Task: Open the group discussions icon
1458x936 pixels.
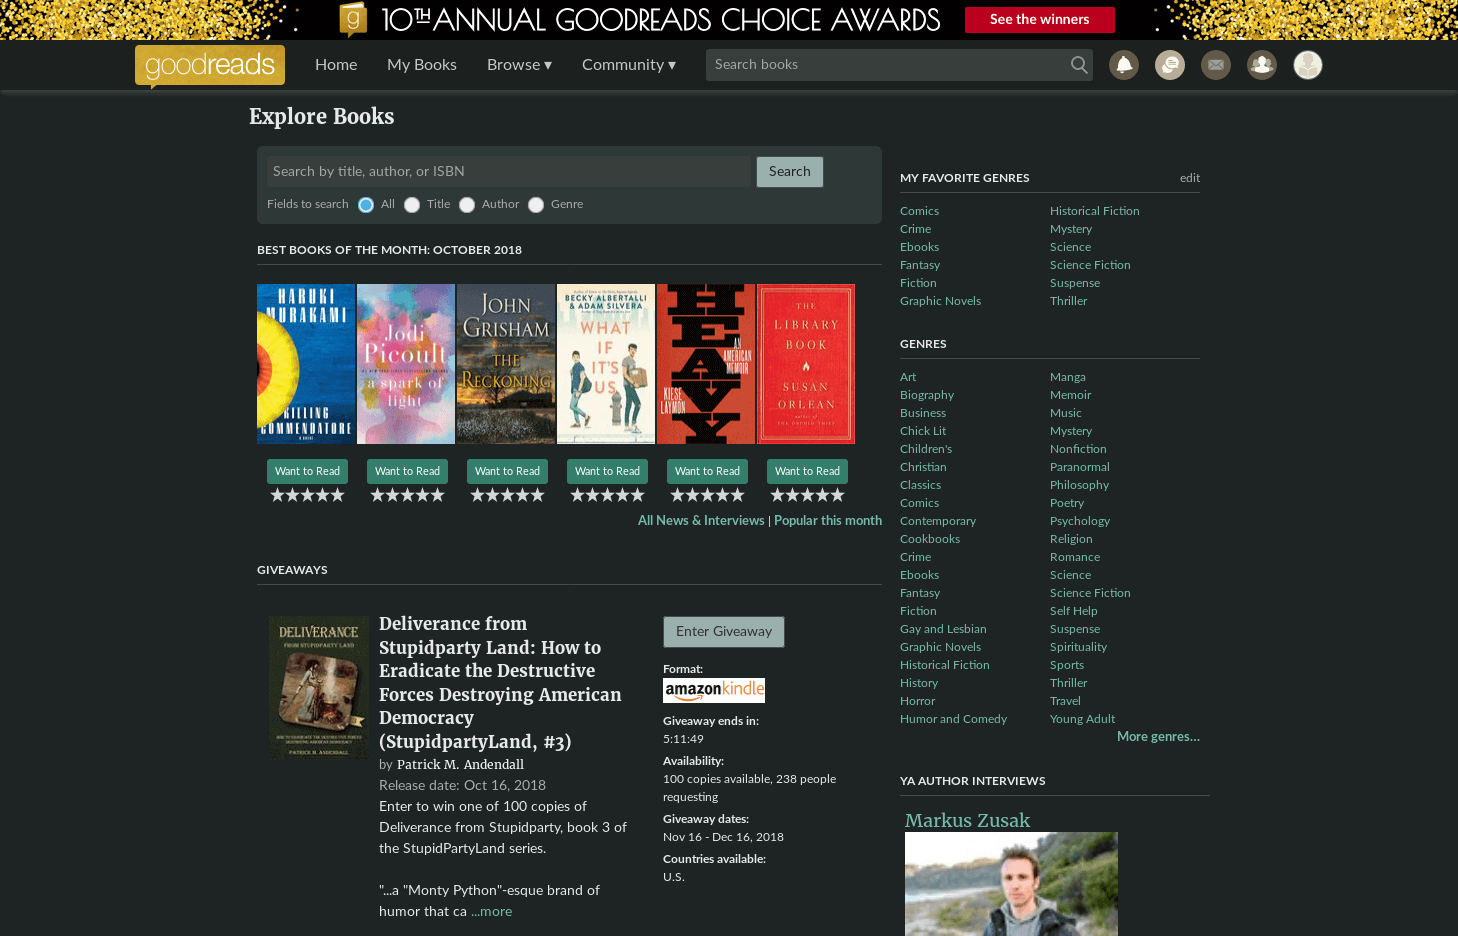Action: coord(1170,65)
